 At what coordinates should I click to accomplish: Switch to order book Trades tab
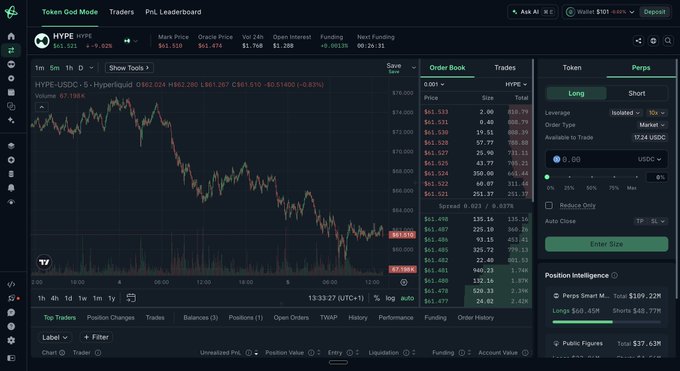[505, 68]
